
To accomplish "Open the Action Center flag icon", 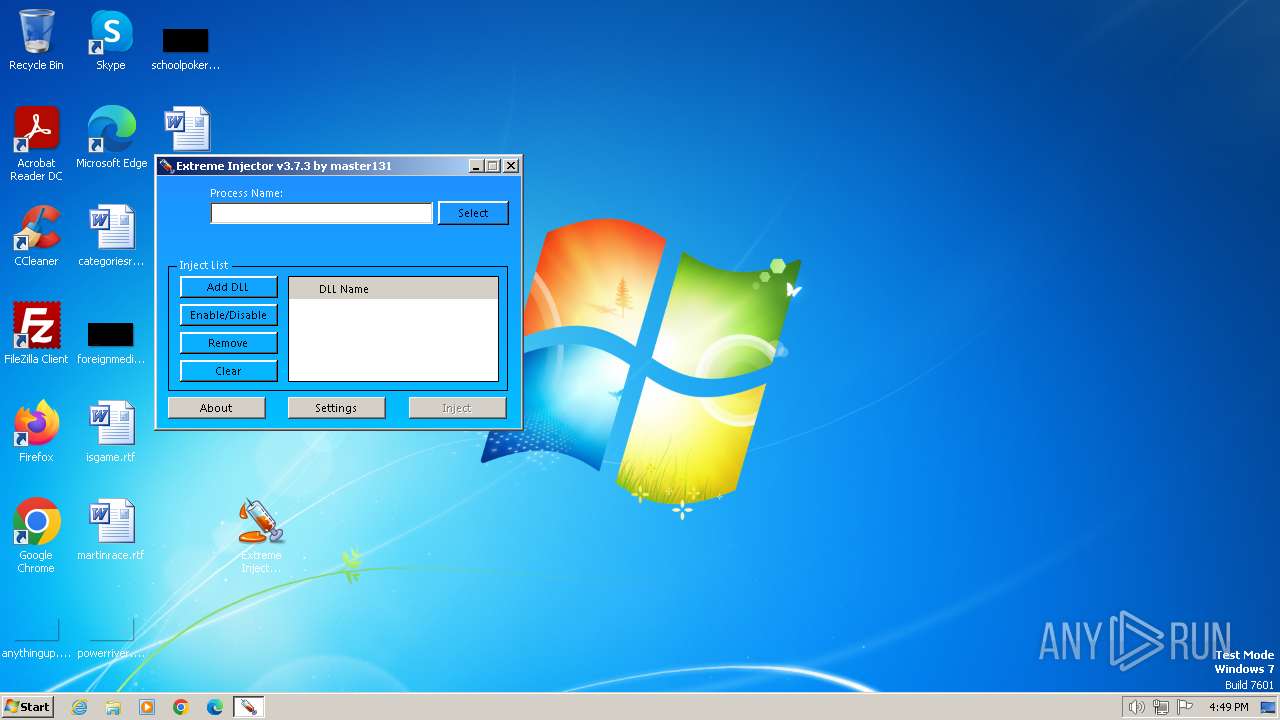I will point(1185,707).
